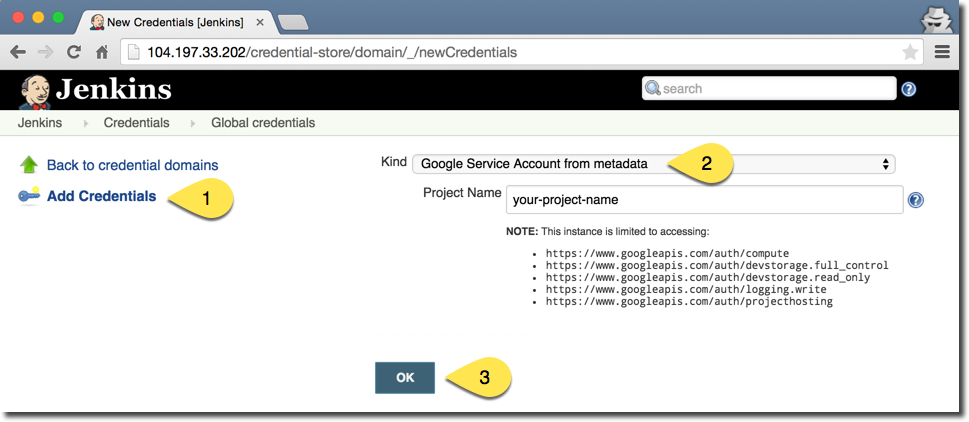Open the Kind dropdown

pyautogui.click(x=654, y=164)
